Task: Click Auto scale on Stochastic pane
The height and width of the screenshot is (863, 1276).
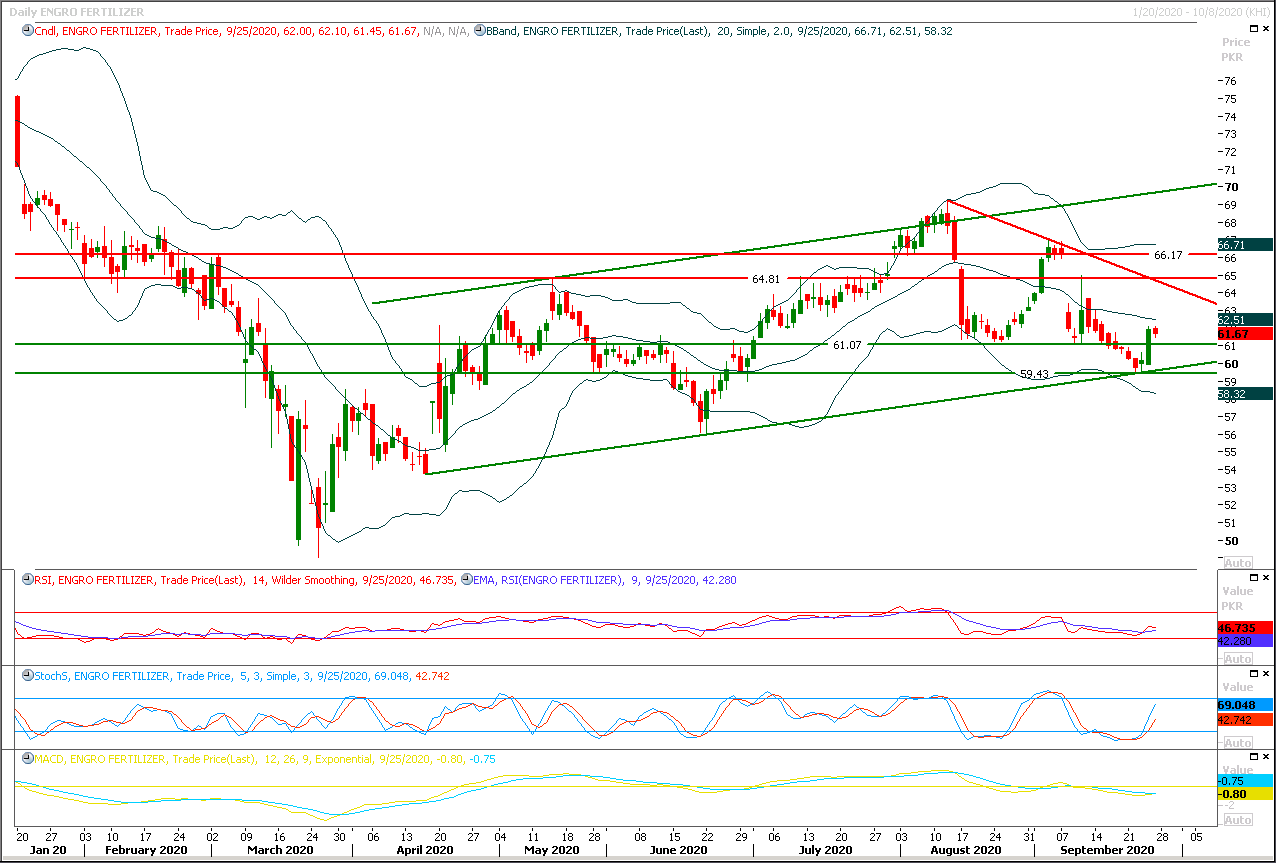Action: [1238, 743]
